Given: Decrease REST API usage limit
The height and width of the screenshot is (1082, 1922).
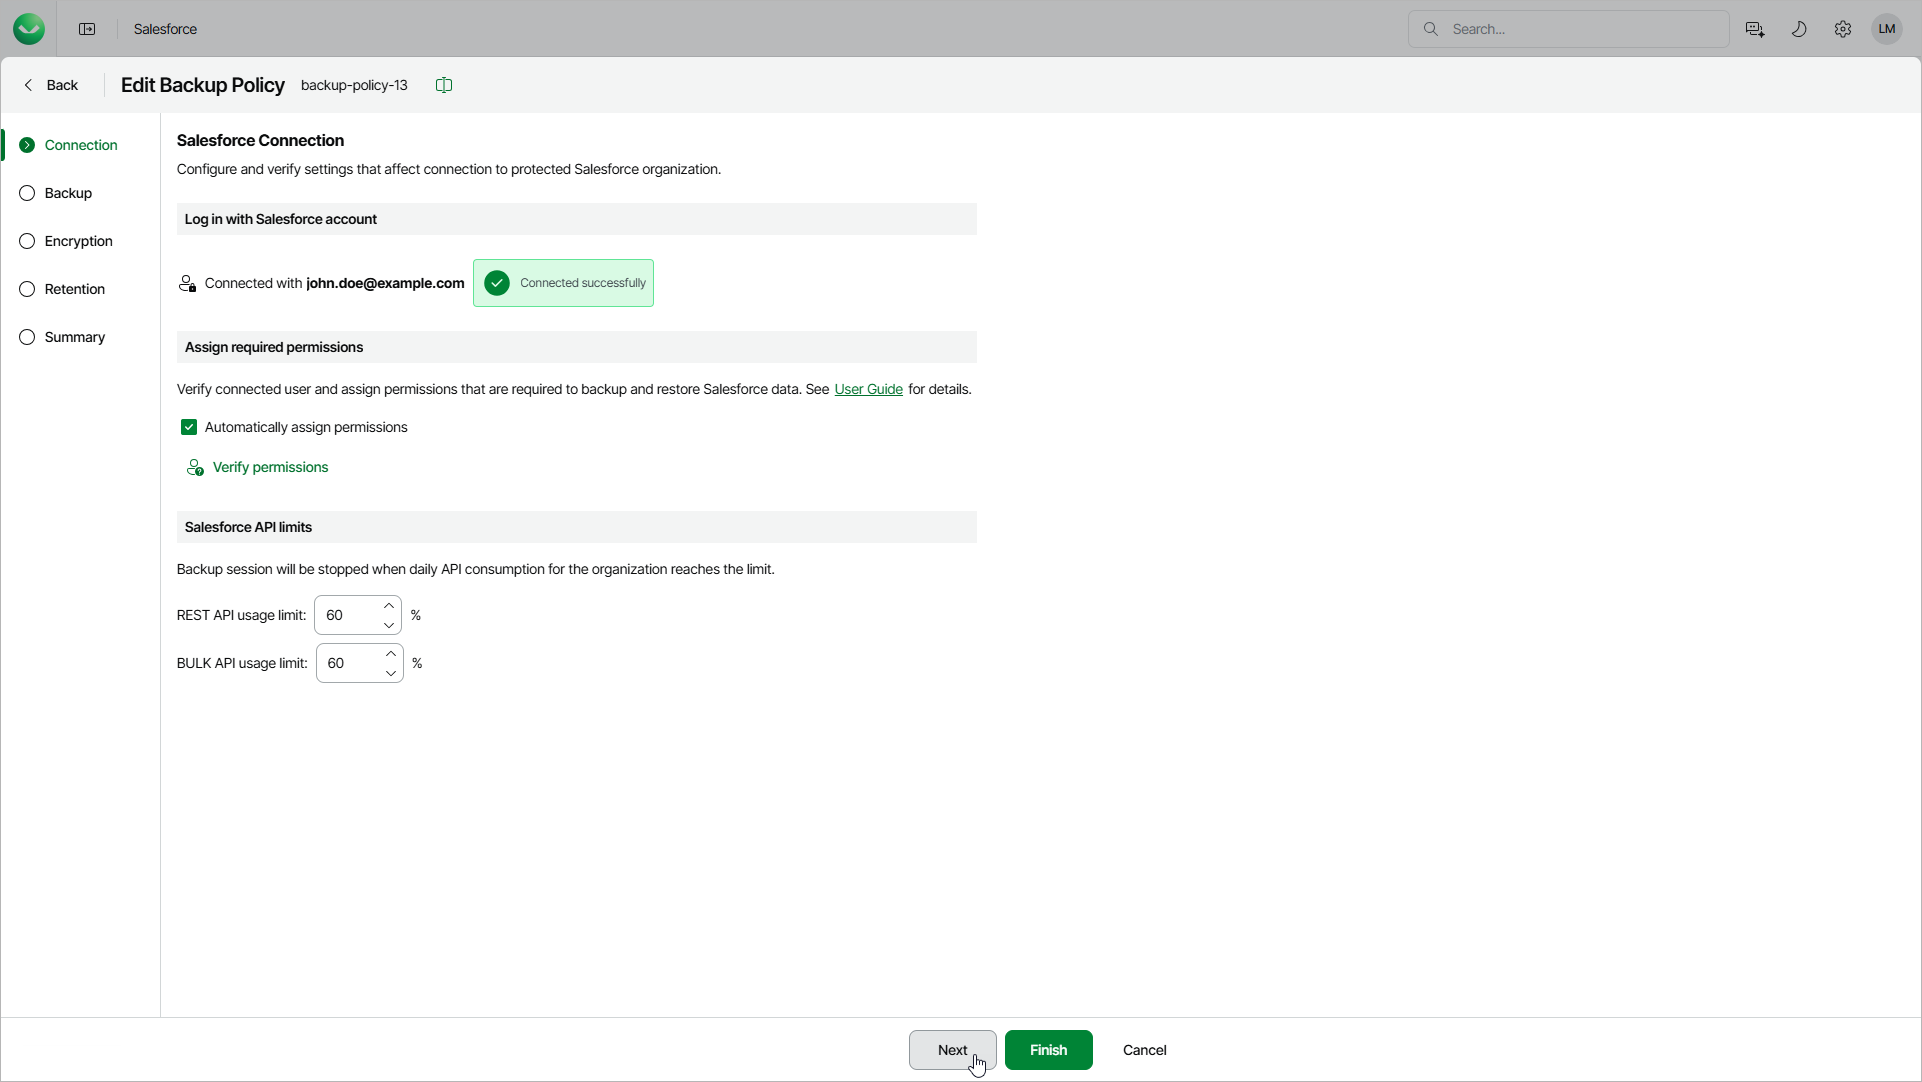Looking at the screenshot, I should 389,625.
